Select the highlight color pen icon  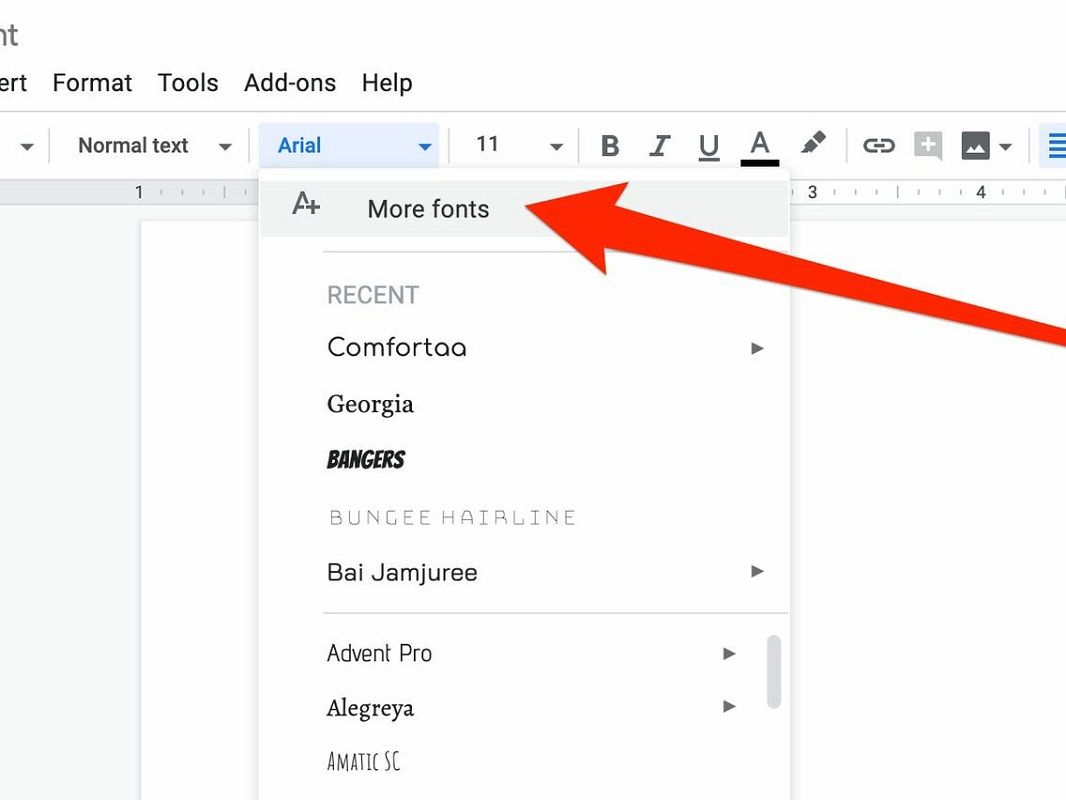813,144
